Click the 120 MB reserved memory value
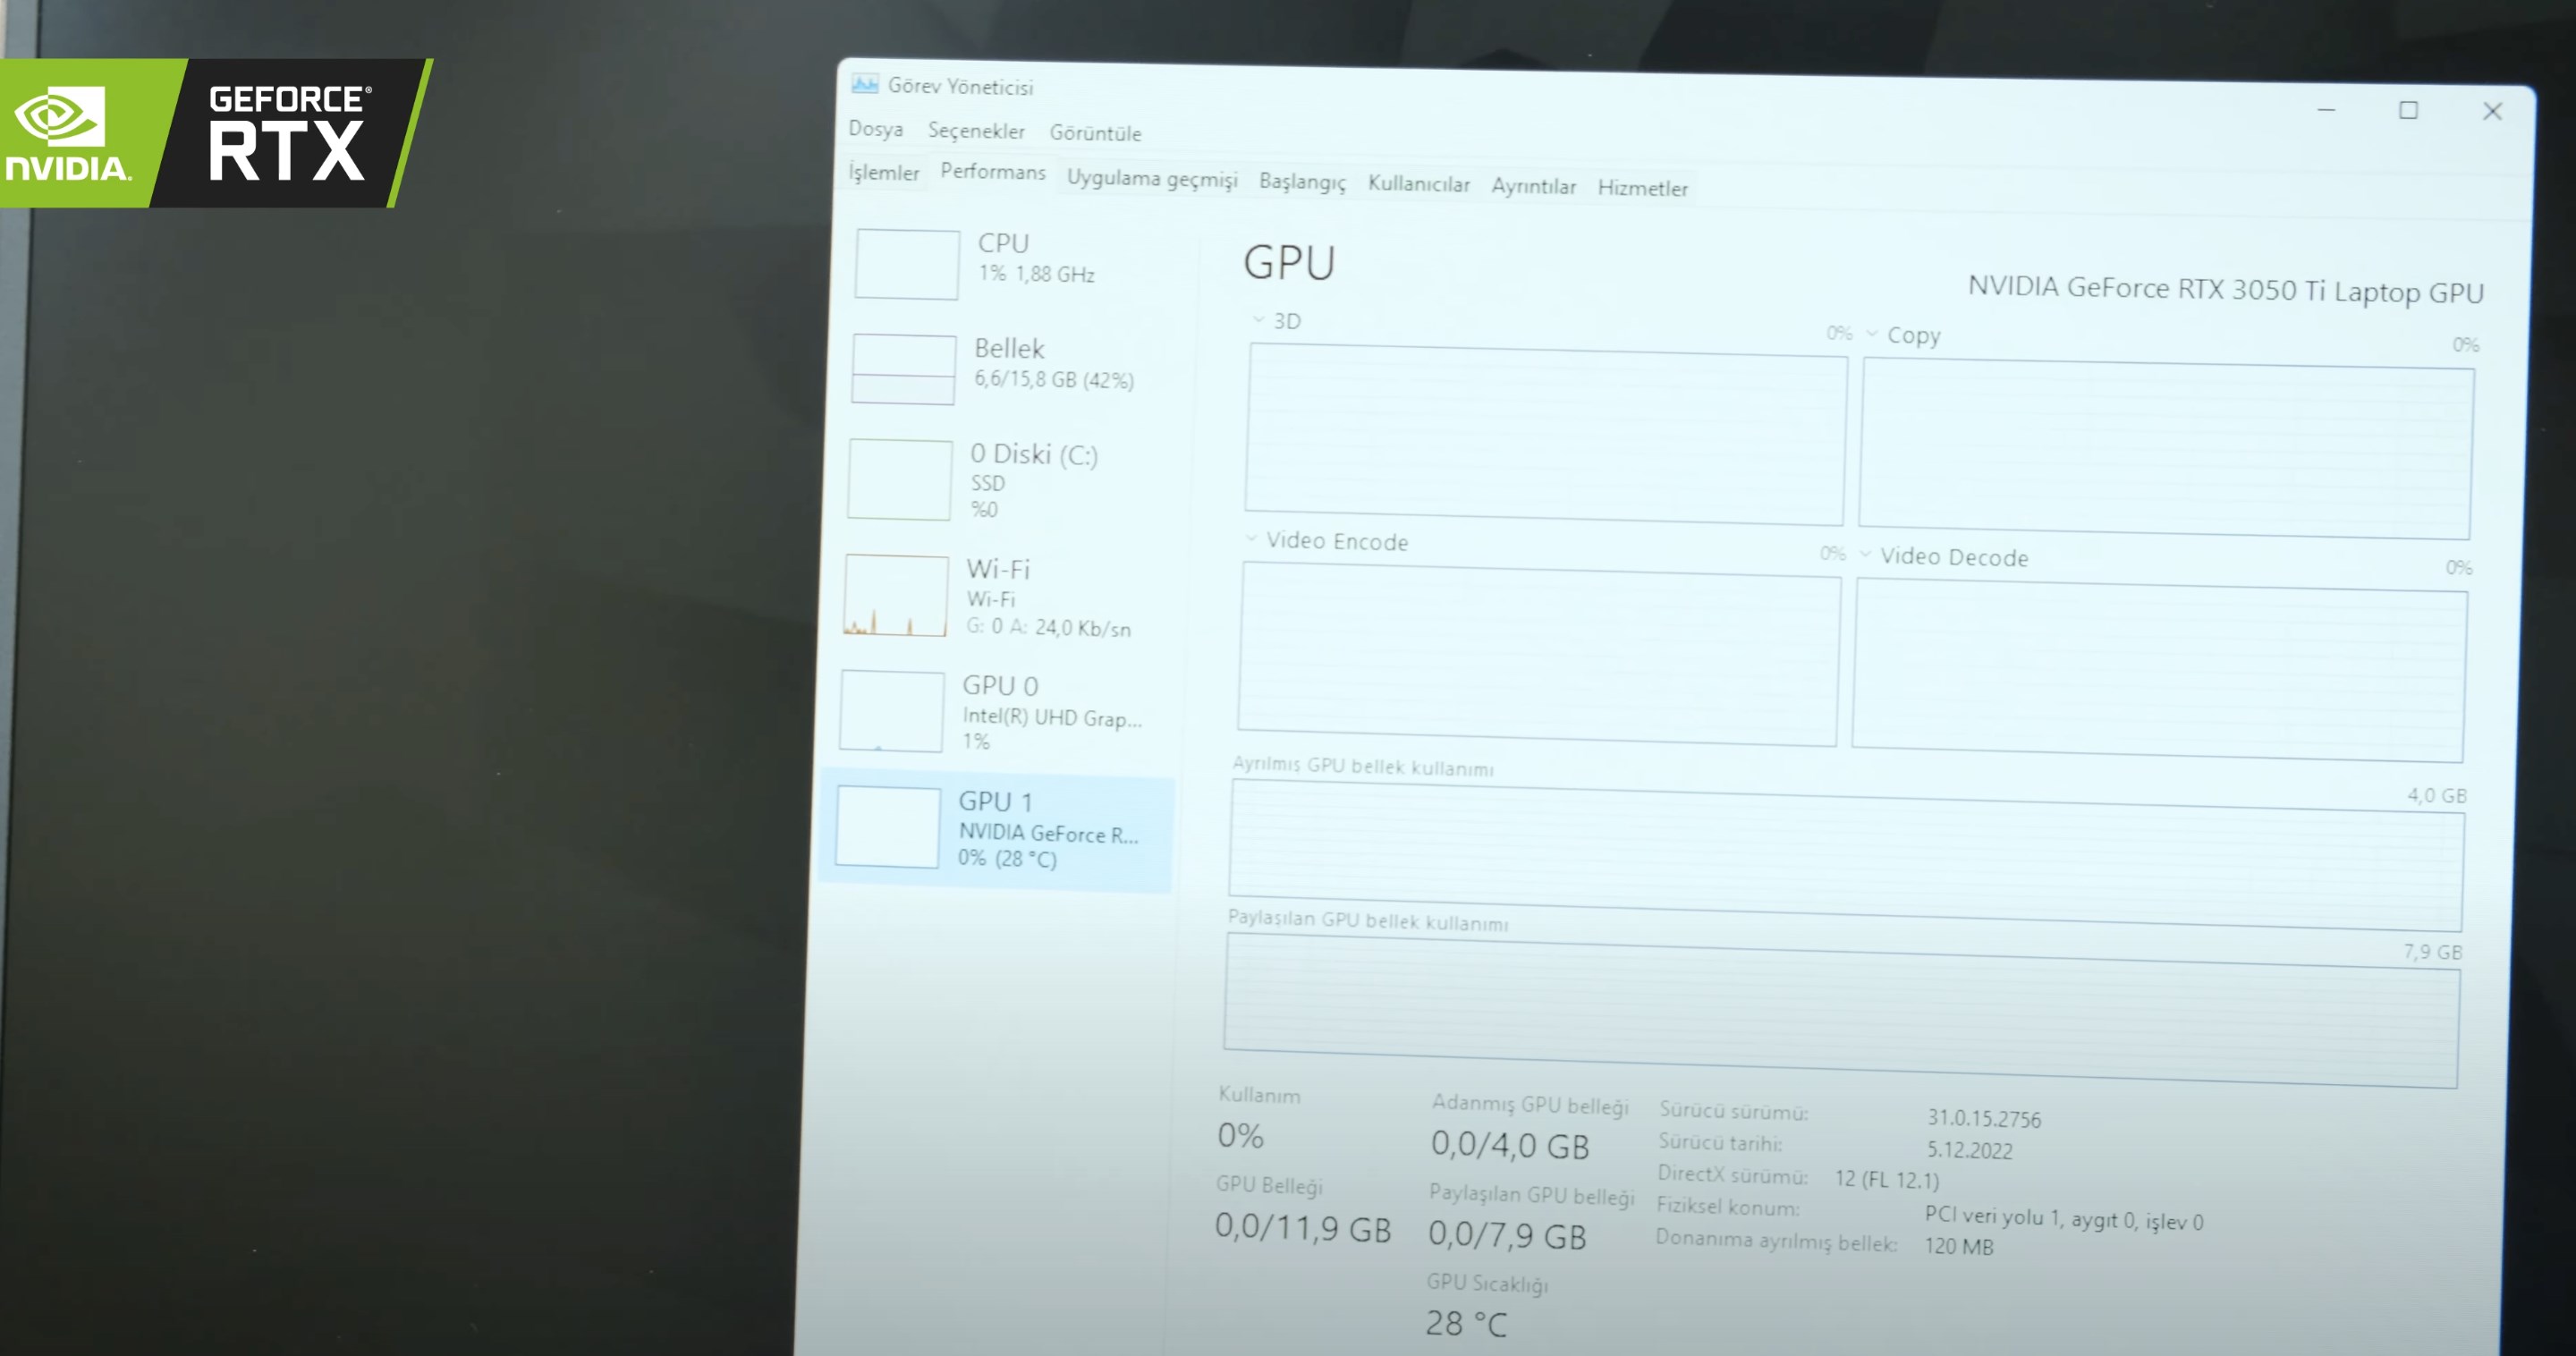 [x=1958, y=1246]
